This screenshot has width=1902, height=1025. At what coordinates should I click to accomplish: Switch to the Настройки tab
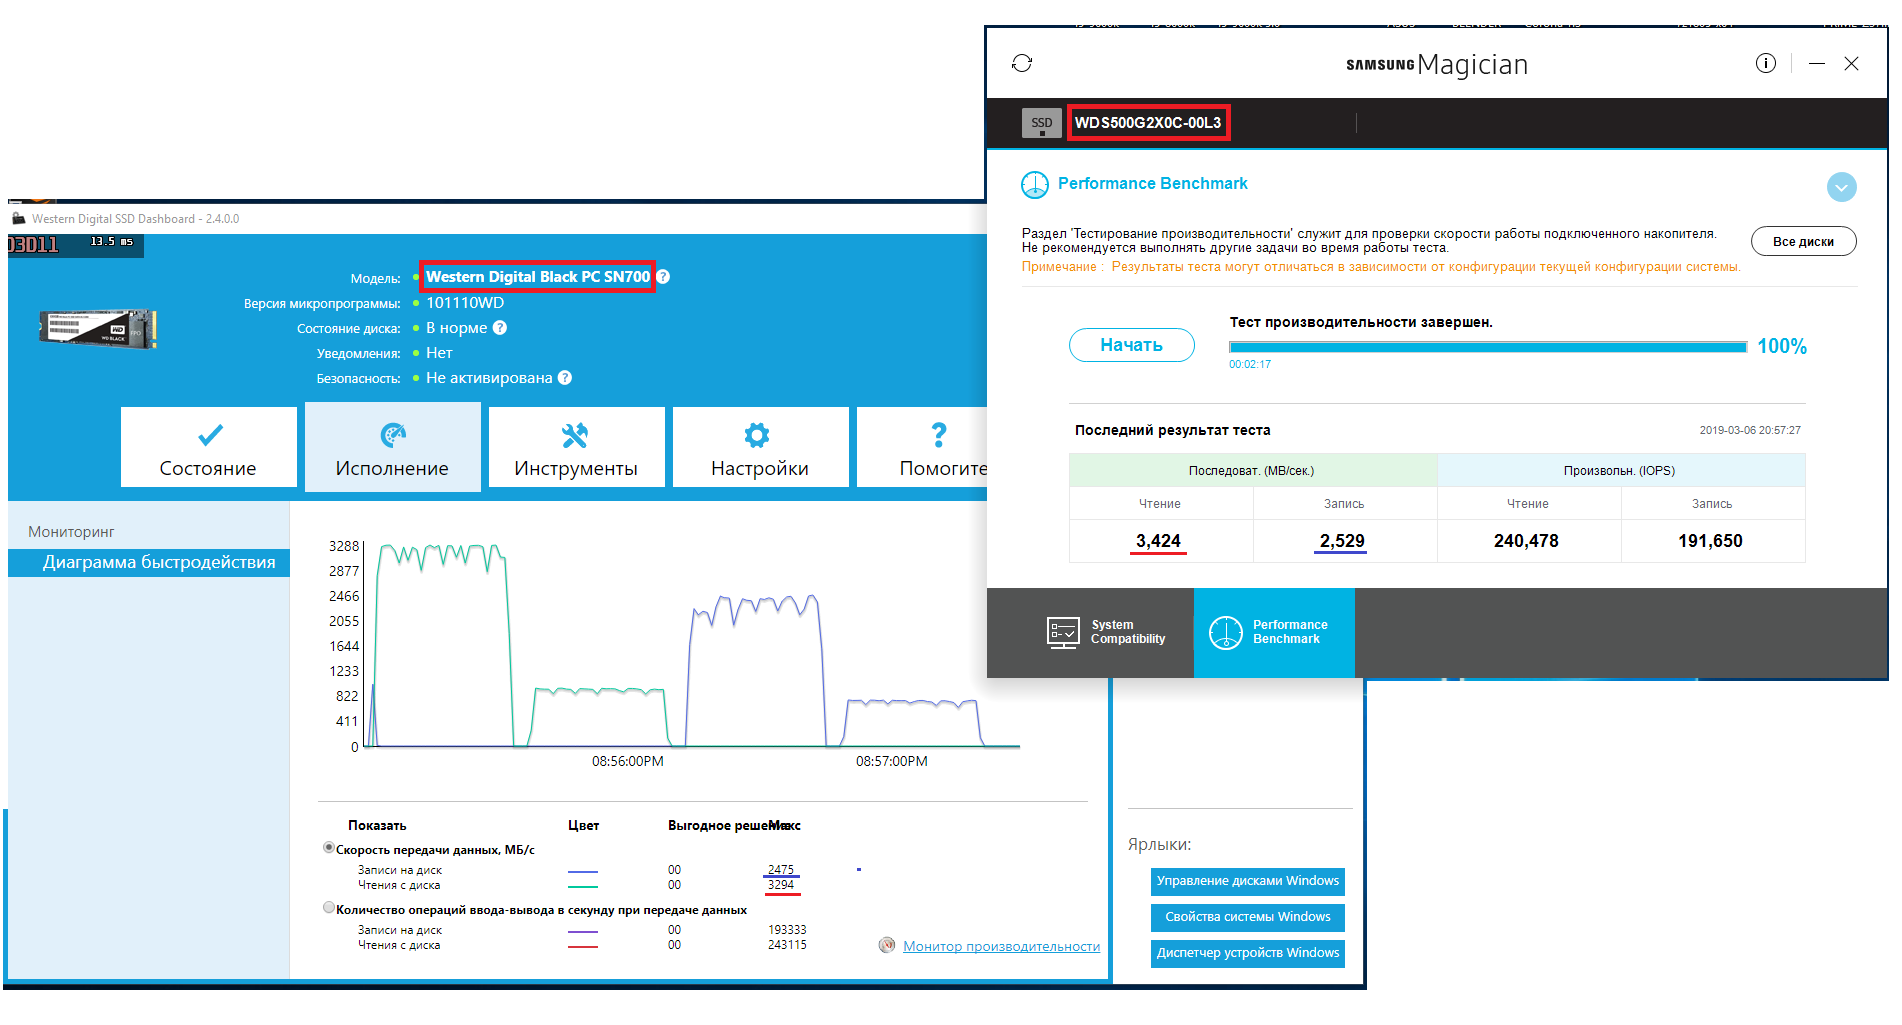tap(760, 447)
